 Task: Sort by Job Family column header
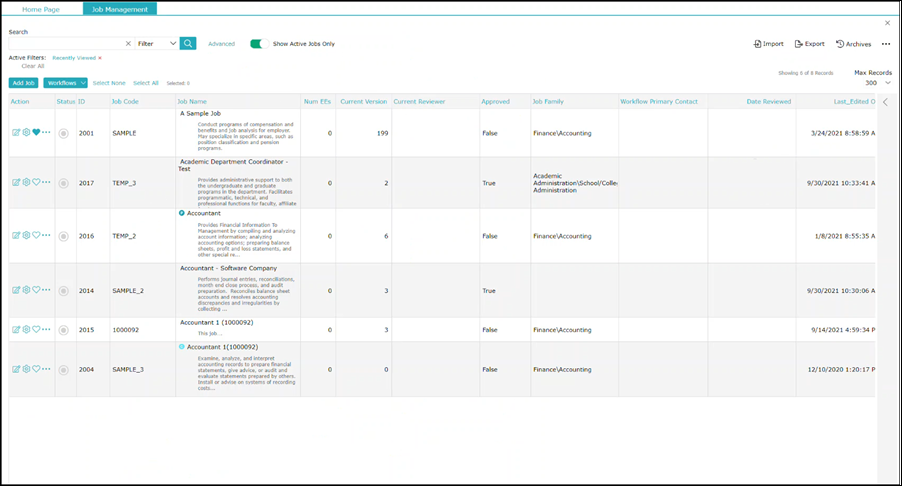click(548, 102)
